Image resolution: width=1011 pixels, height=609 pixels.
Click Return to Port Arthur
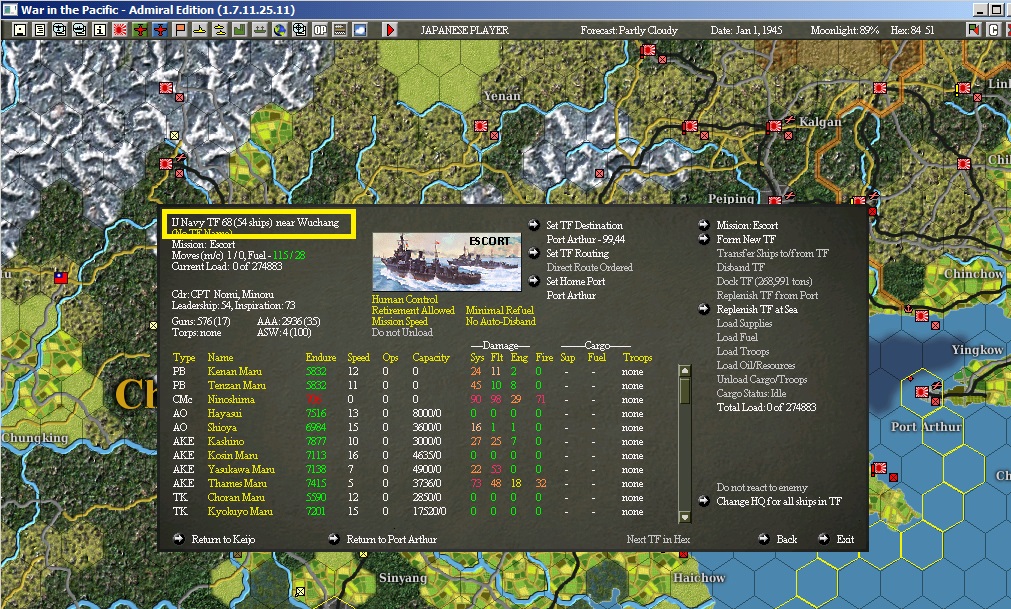point(391,539)
